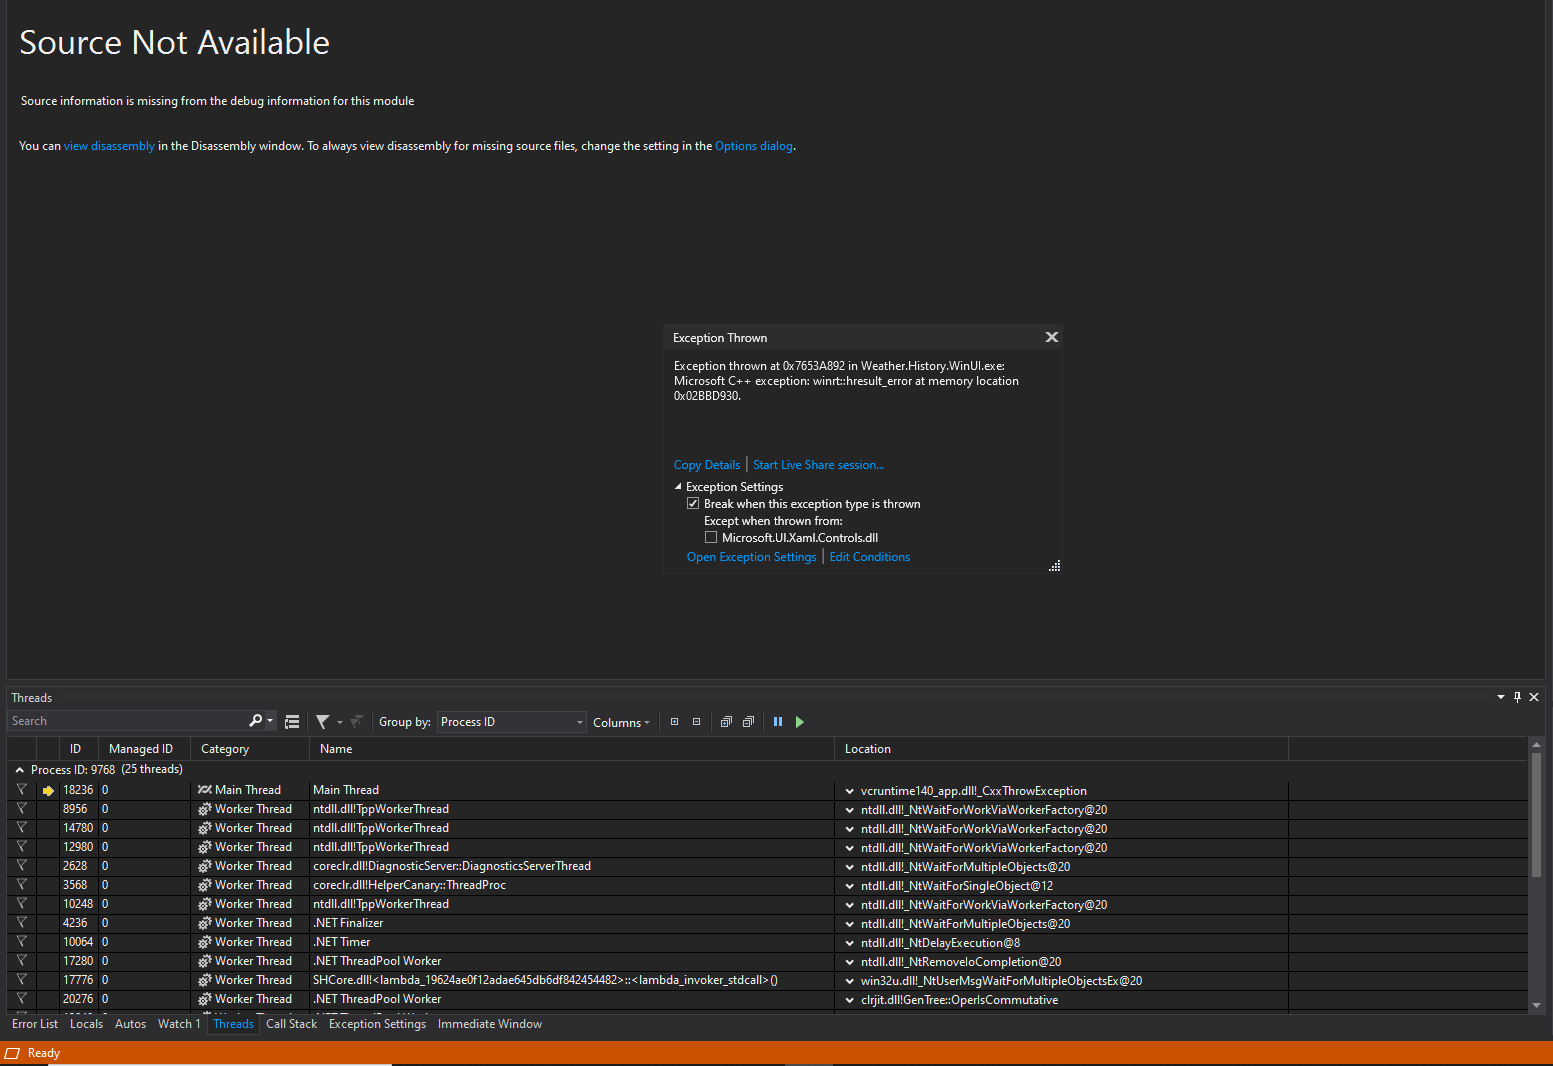Click Threads list vertical scrollbar thumb

(1536, 815)
